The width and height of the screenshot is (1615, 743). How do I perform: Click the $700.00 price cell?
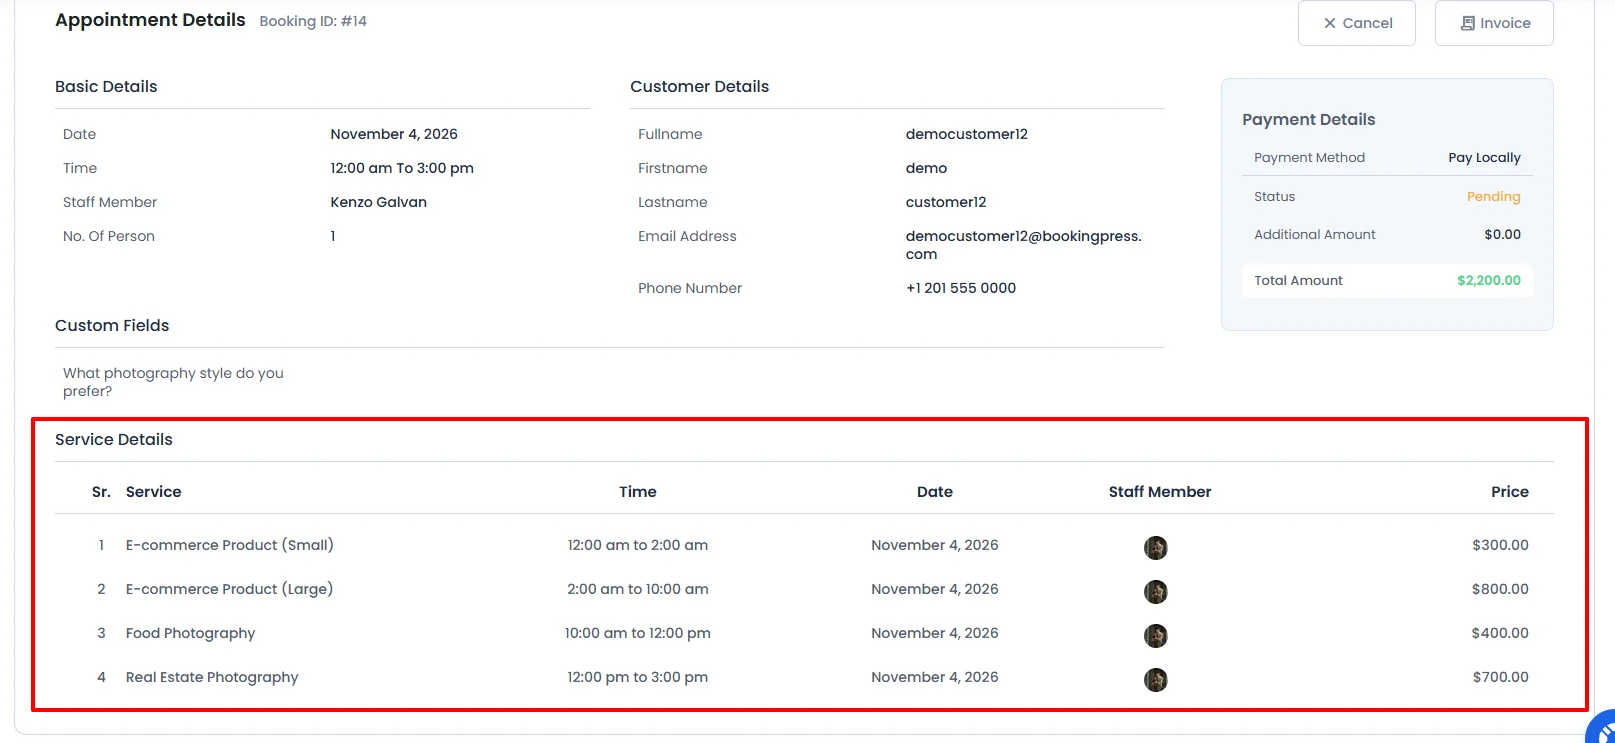[x=1500, y=677]
